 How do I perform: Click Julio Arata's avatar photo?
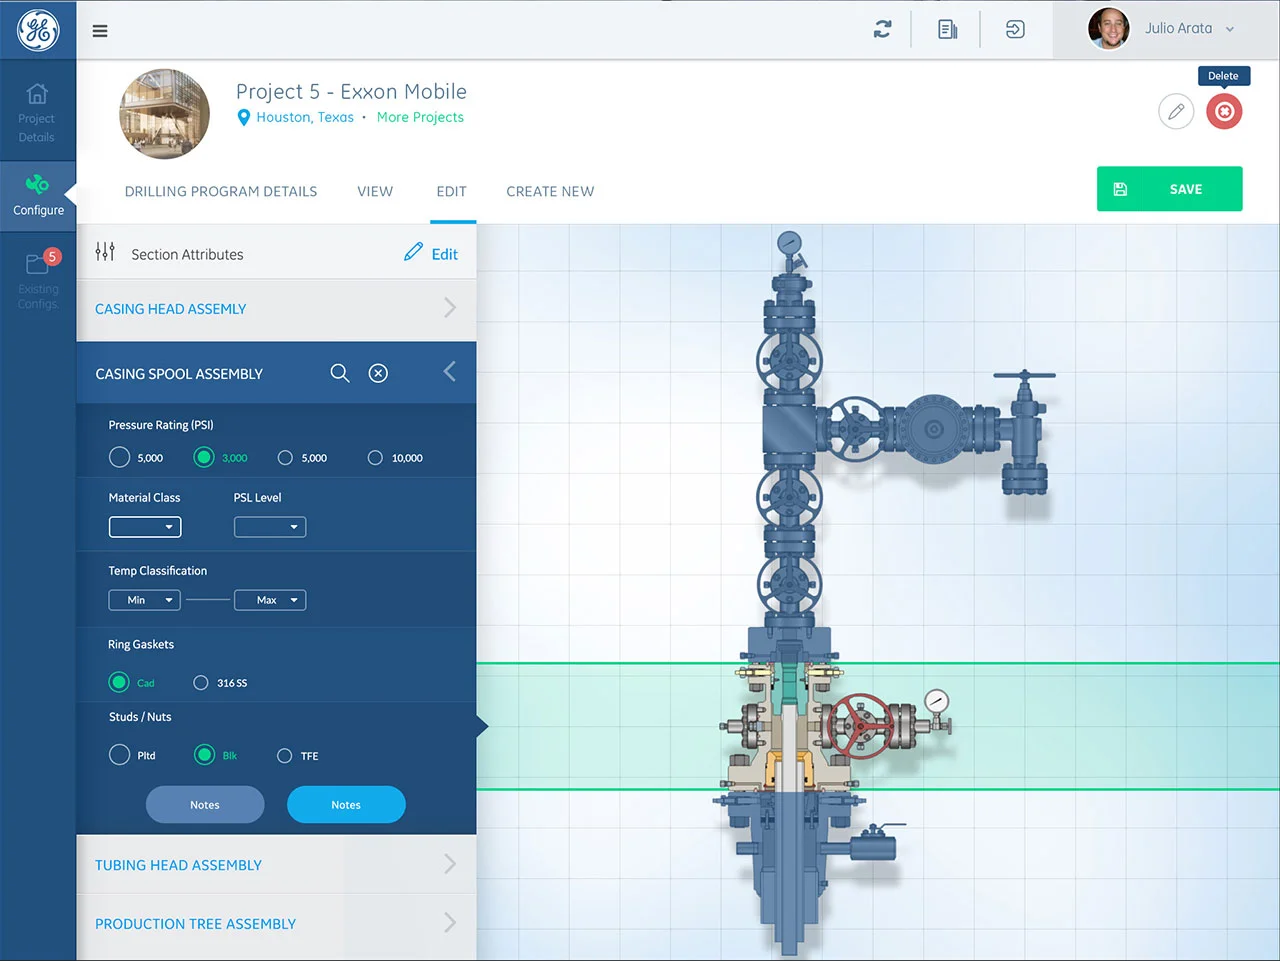1109,29
